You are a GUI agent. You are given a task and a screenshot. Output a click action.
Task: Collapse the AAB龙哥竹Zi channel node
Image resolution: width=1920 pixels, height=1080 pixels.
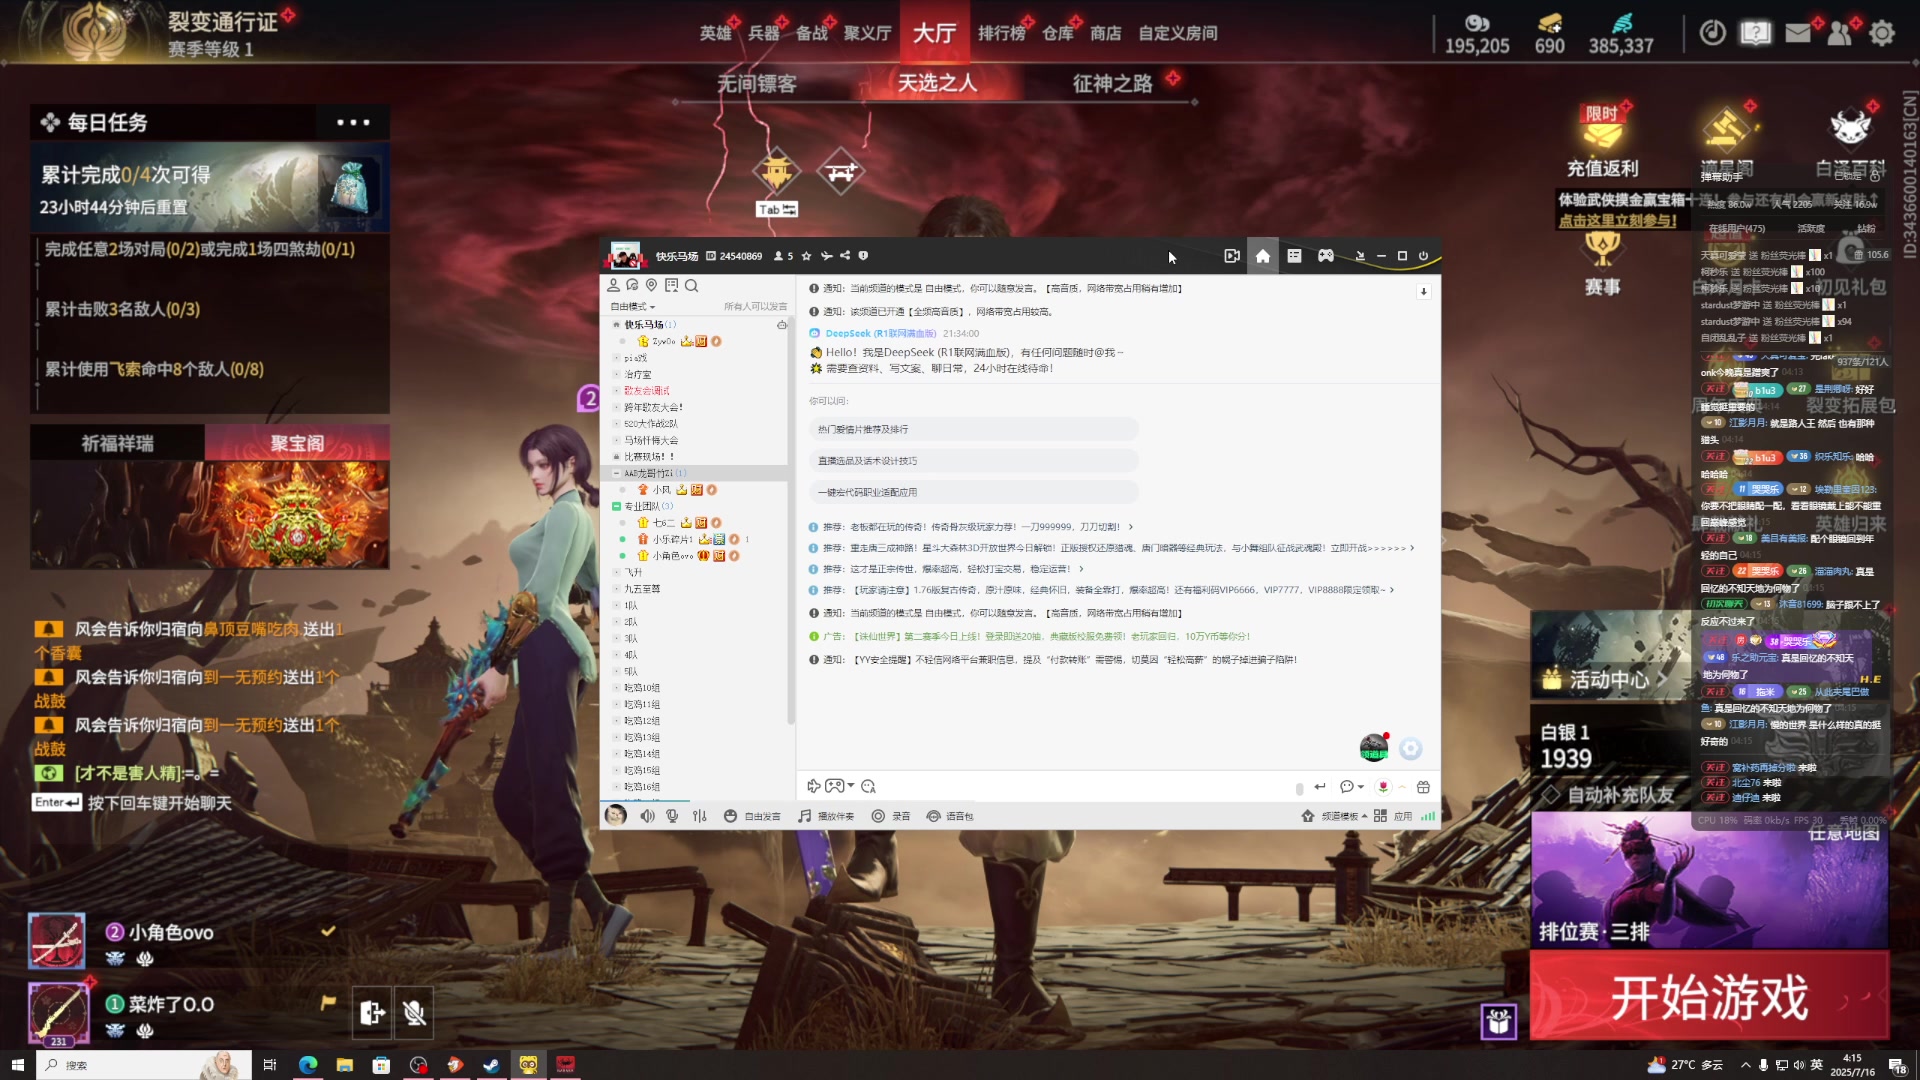(617, 473)
